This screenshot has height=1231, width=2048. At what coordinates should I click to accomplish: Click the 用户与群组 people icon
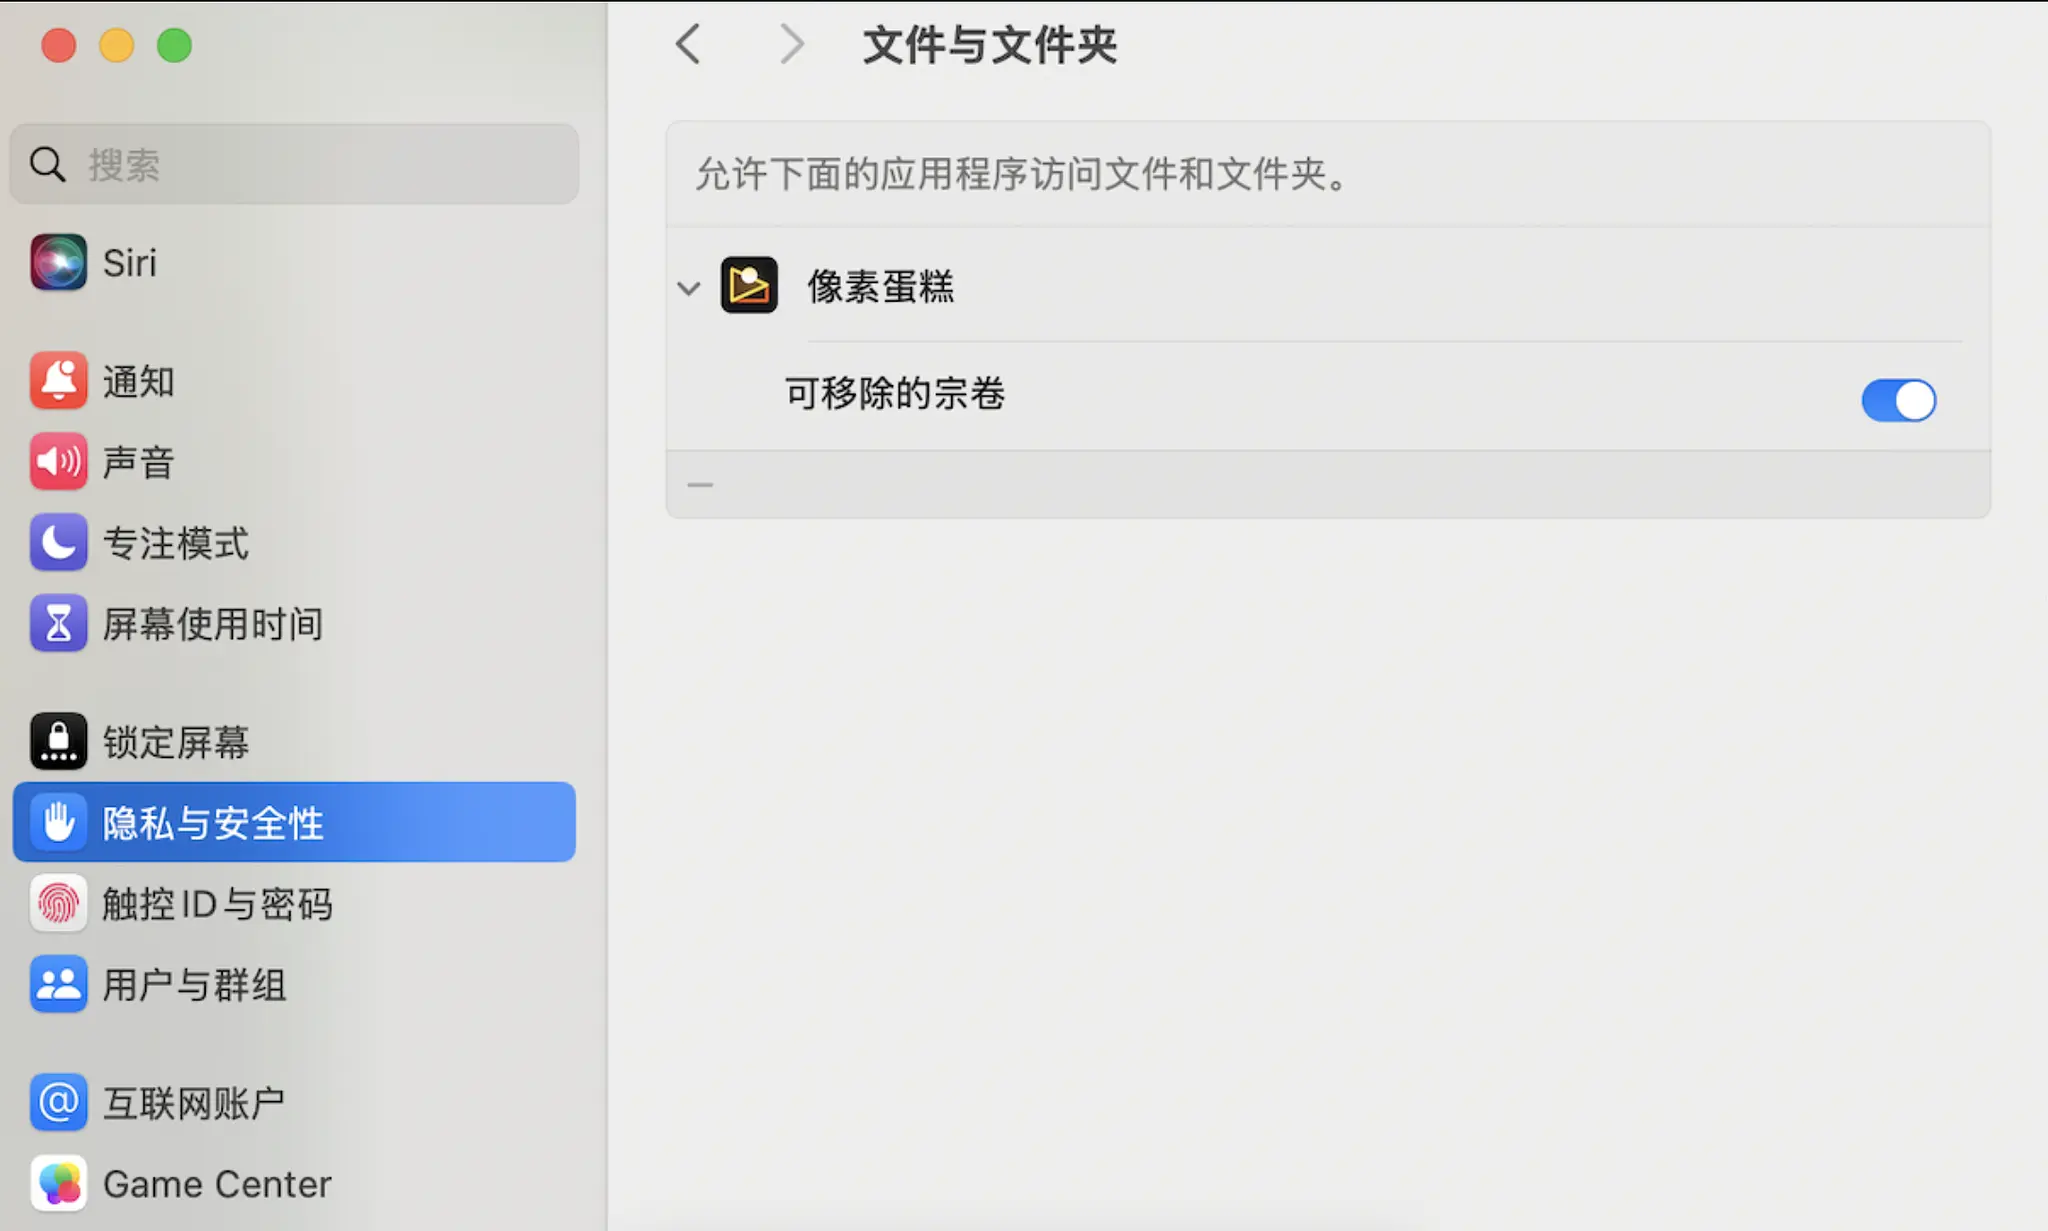coord(58,985)
